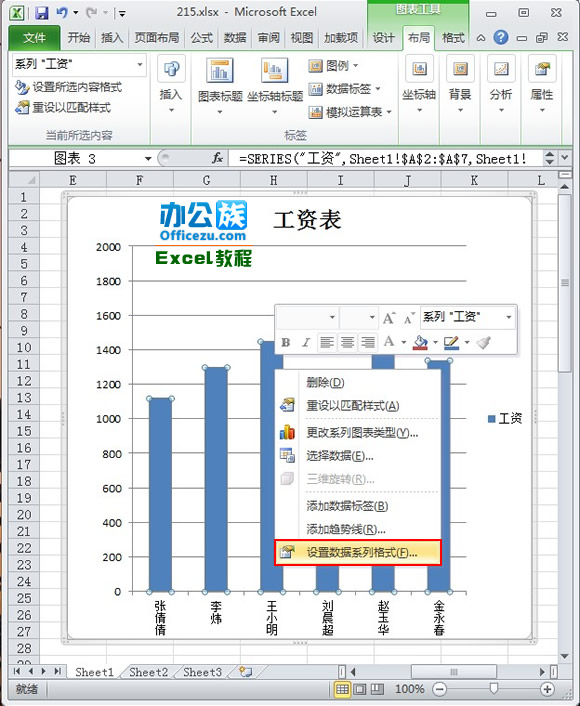Click the Chart Title icon in ribbon

(x=220, y=71)
